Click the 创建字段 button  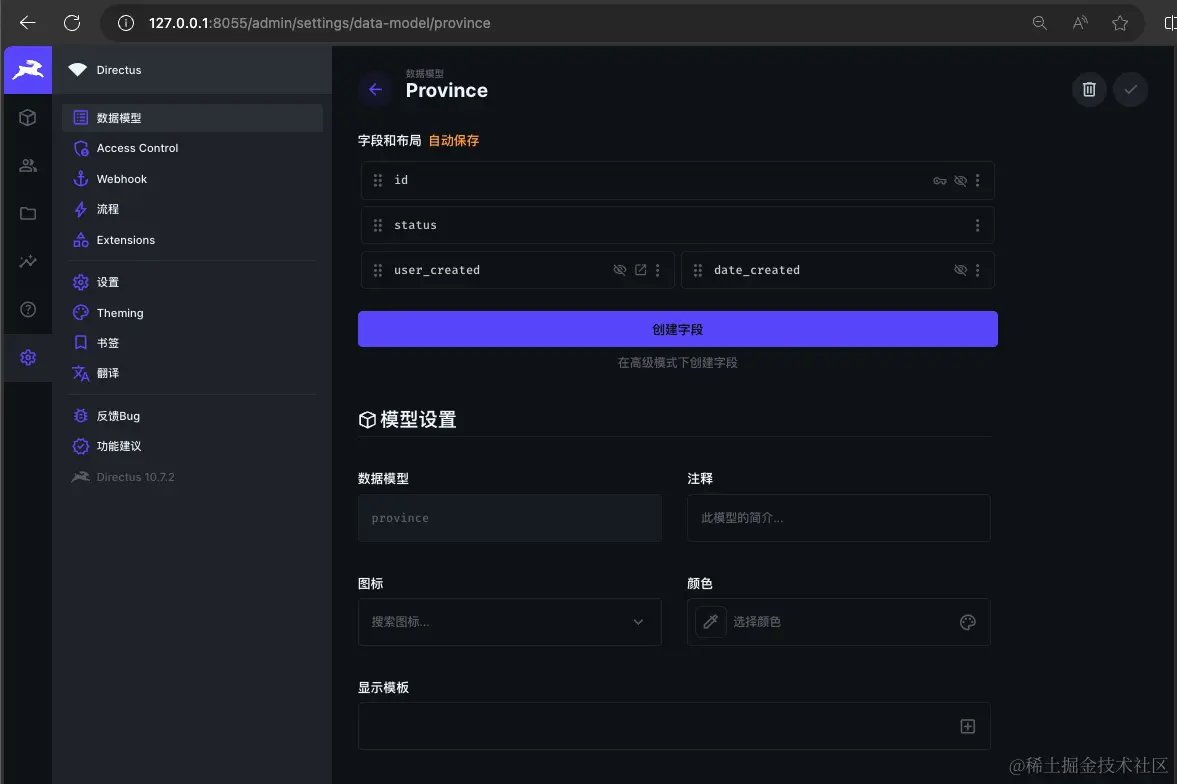coord(677,328)
